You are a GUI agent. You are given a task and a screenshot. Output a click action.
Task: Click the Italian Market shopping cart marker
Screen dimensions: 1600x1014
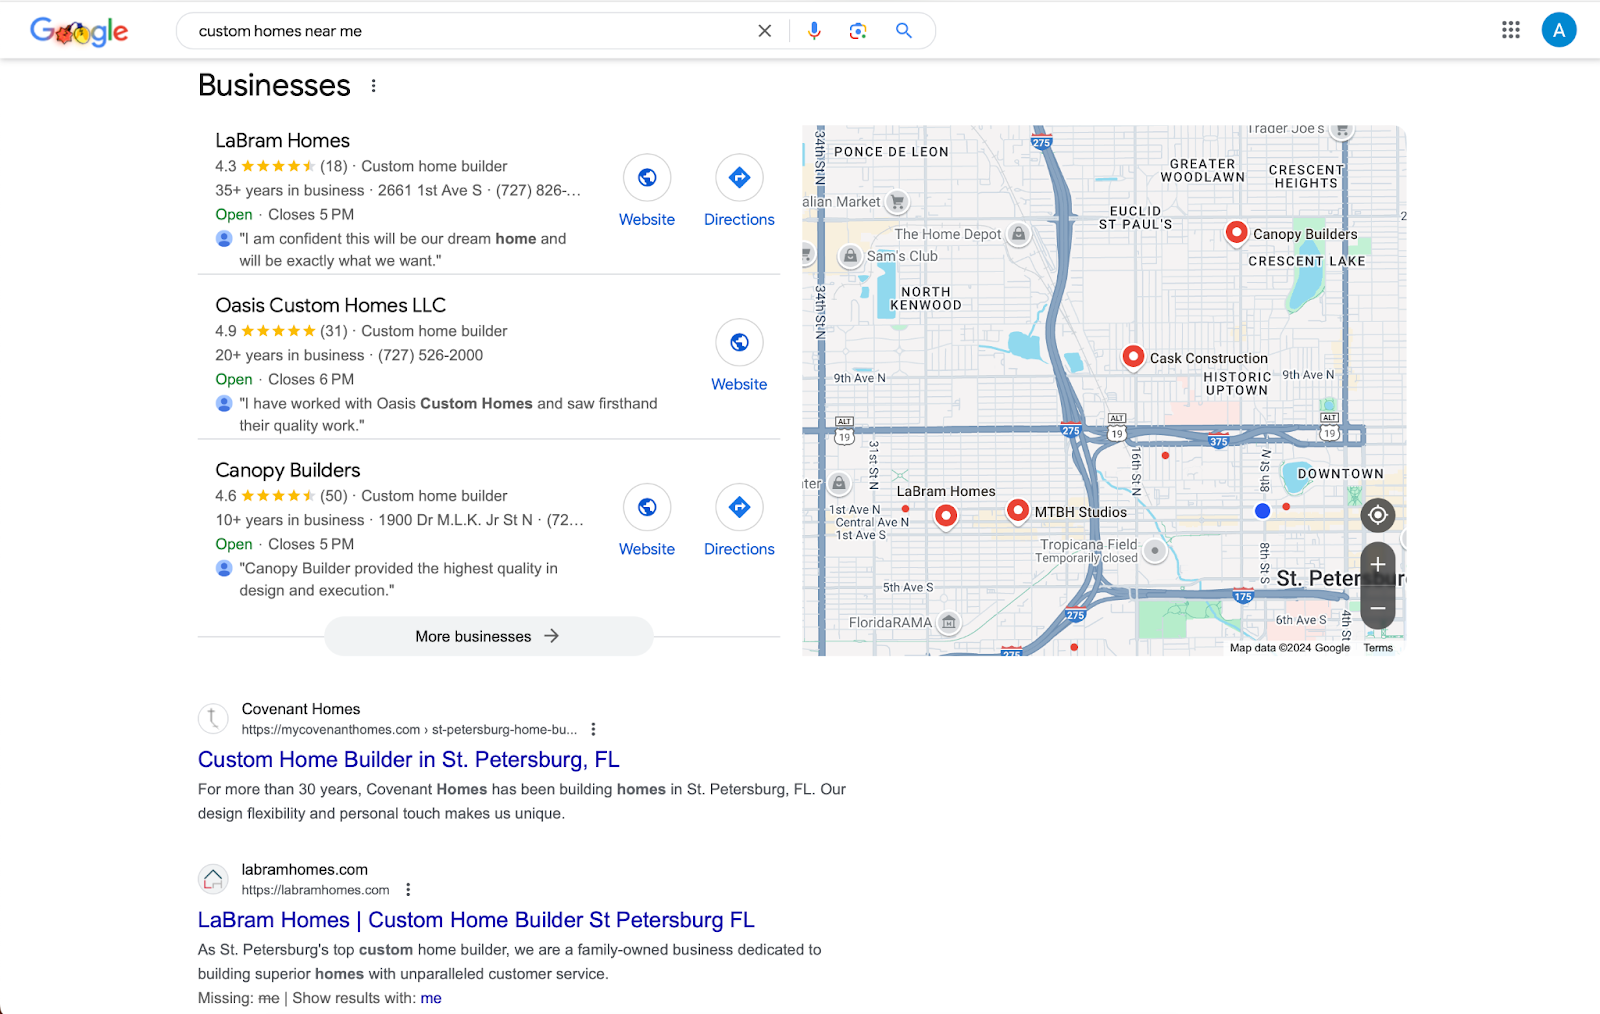(898, 202)
